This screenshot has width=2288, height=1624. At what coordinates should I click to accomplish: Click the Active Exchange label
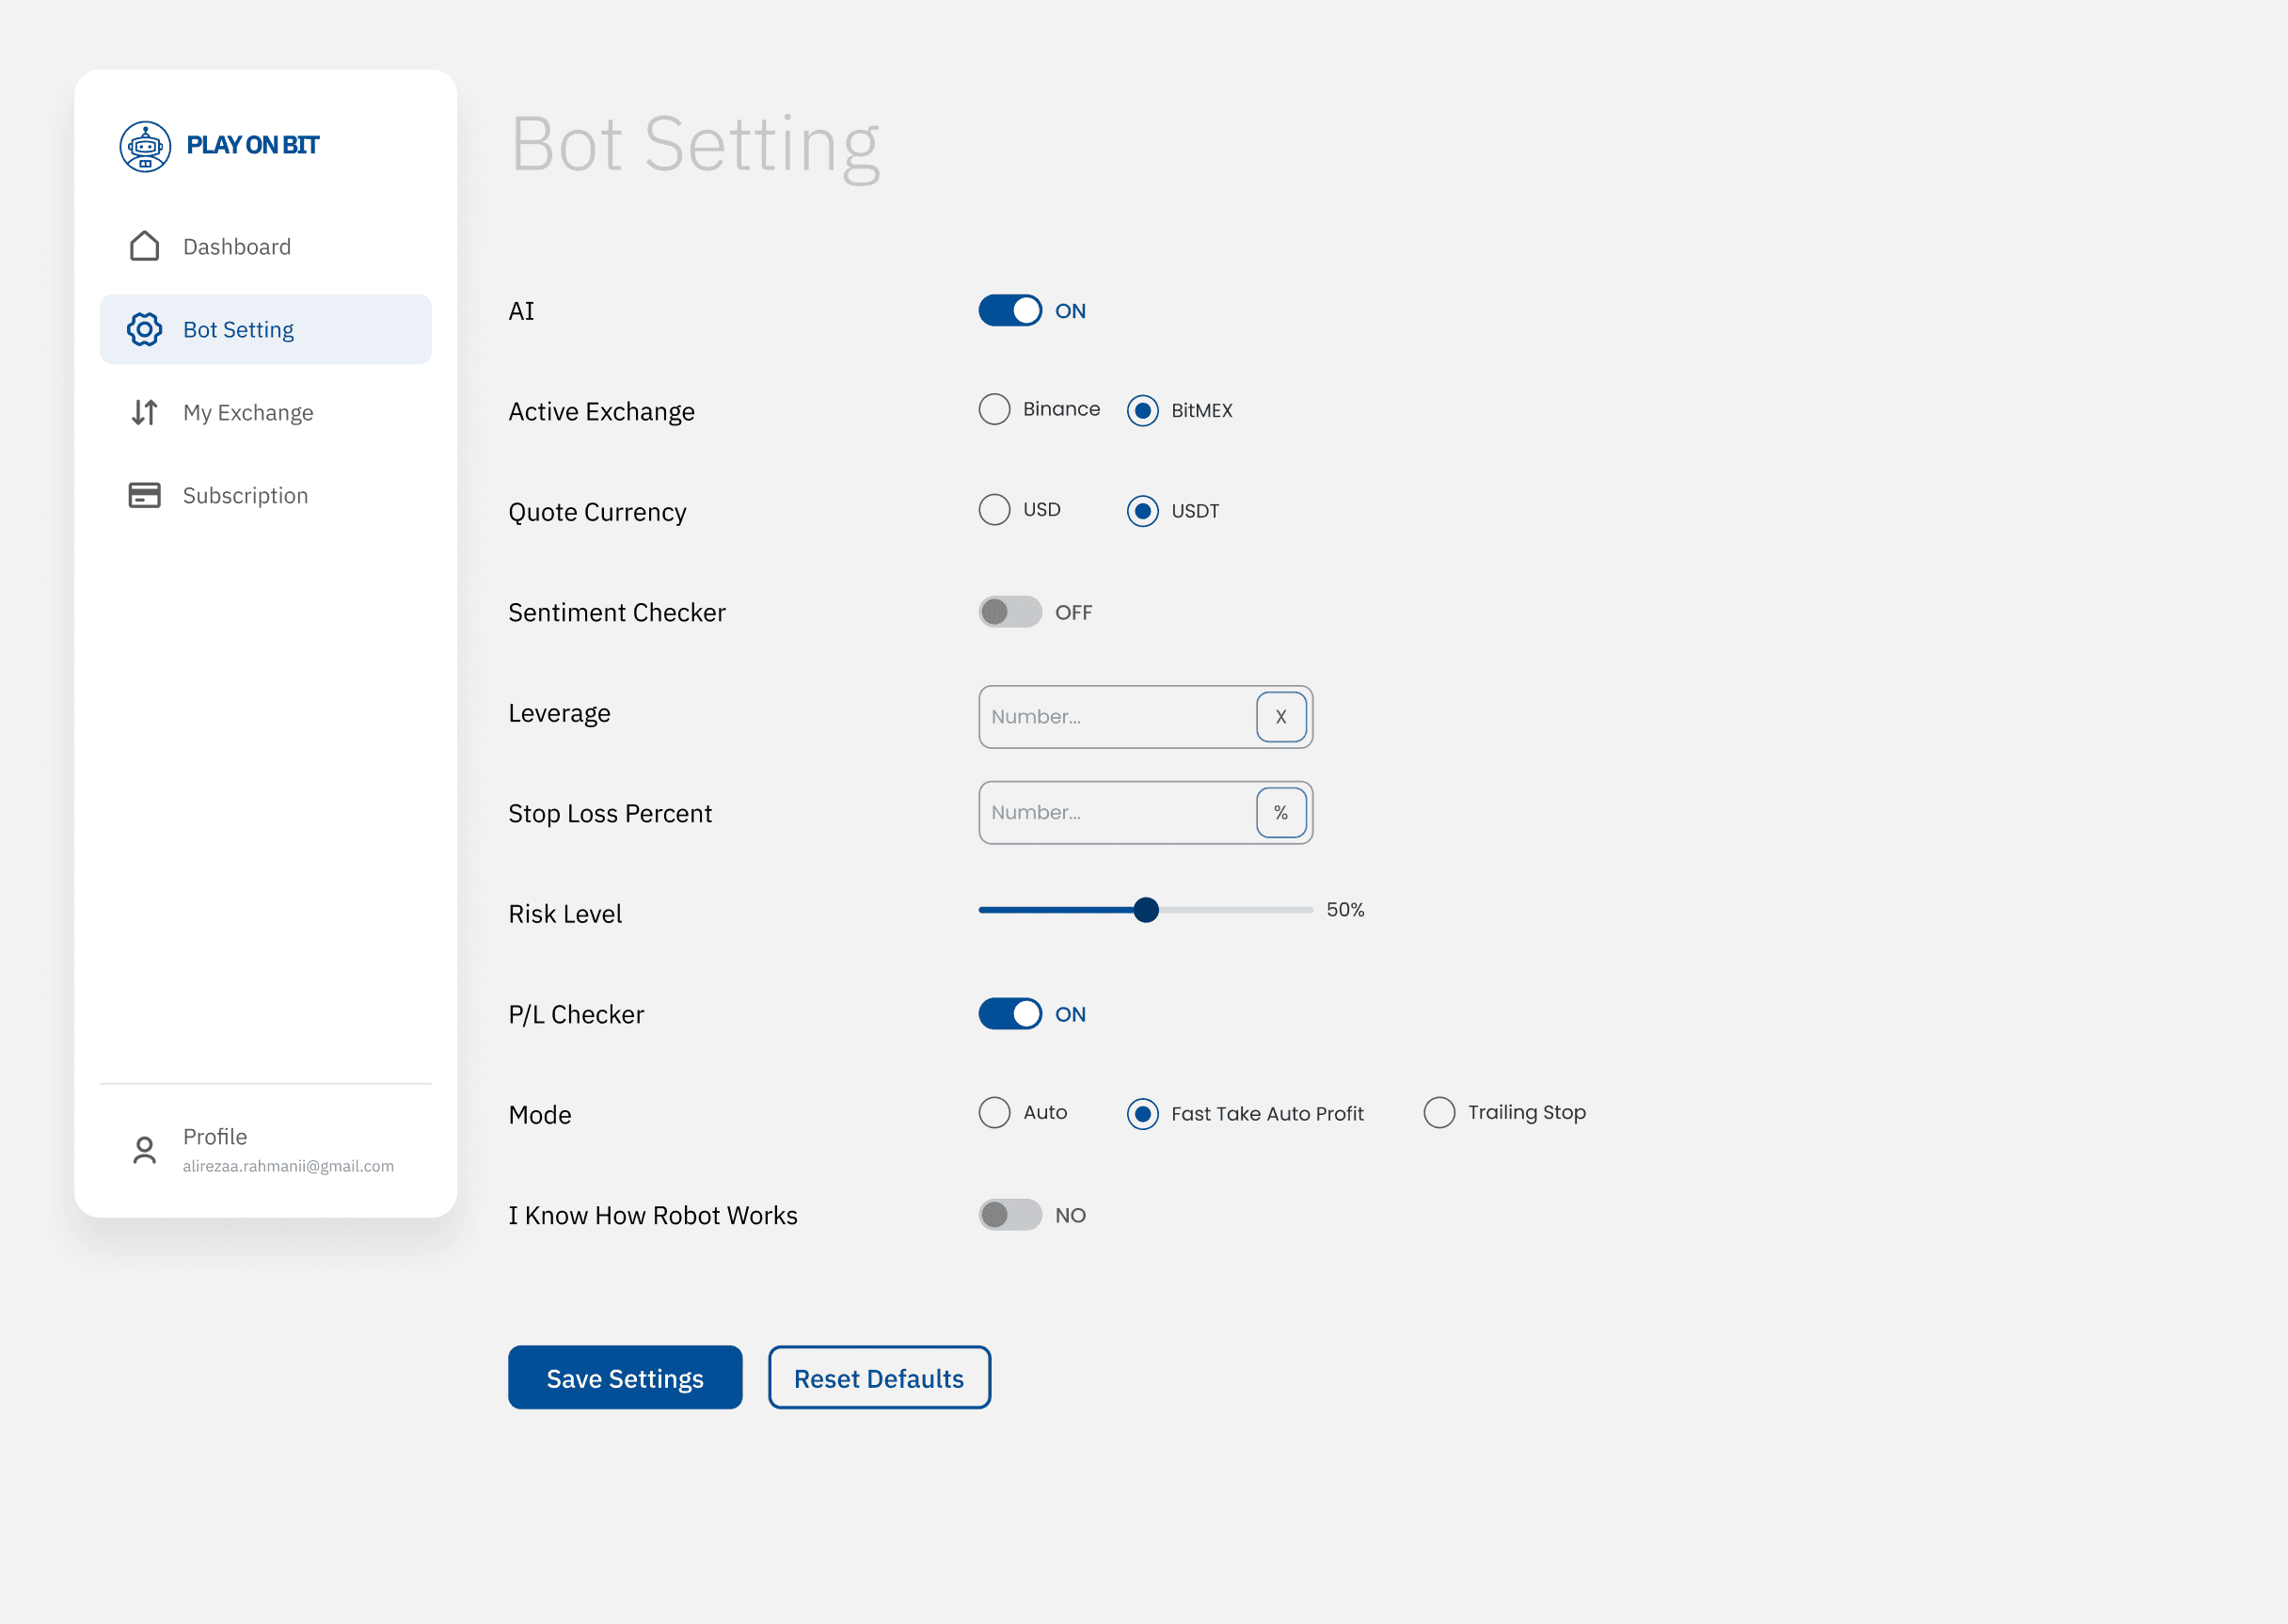pyautogui.click(x=601, y=412)
